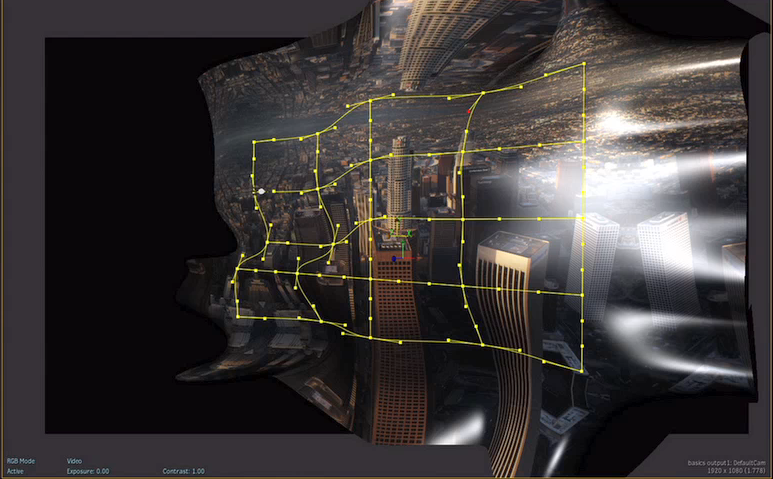This screenshot has height=479, width=773.
Task: Select the white highlighted vertex on the mesh's left edge
Action: click(x=261, y=191)
